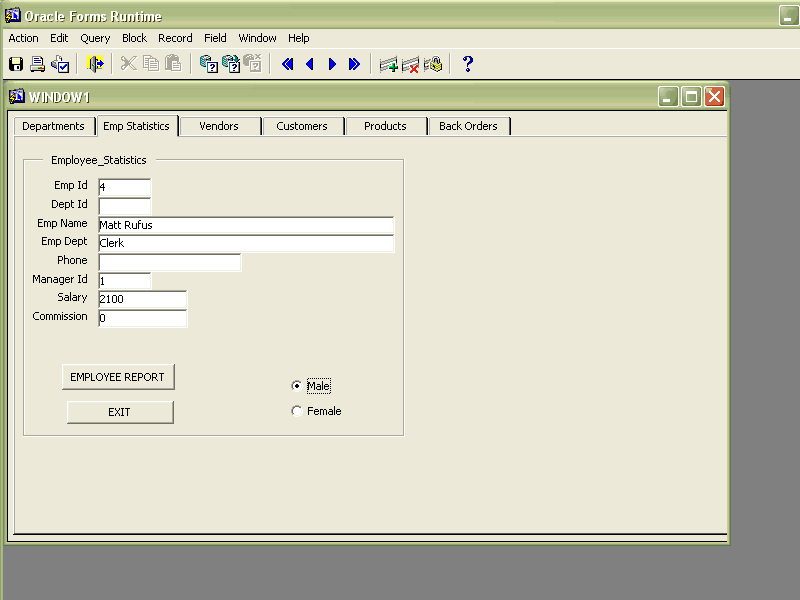Click the Print toolbar icon
Viewport: 800px width, 600px height.
[38, 64]
